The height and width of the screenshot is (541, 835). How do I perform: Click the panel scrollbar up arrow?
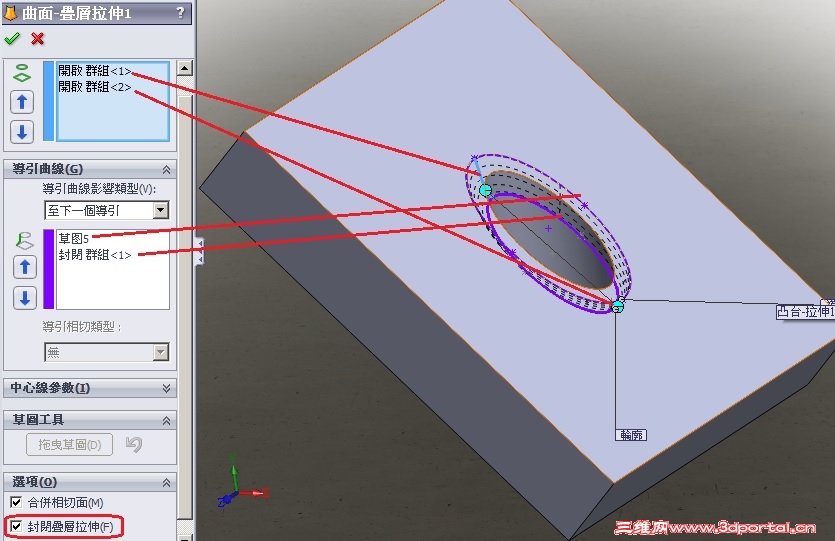coord(185,68)
